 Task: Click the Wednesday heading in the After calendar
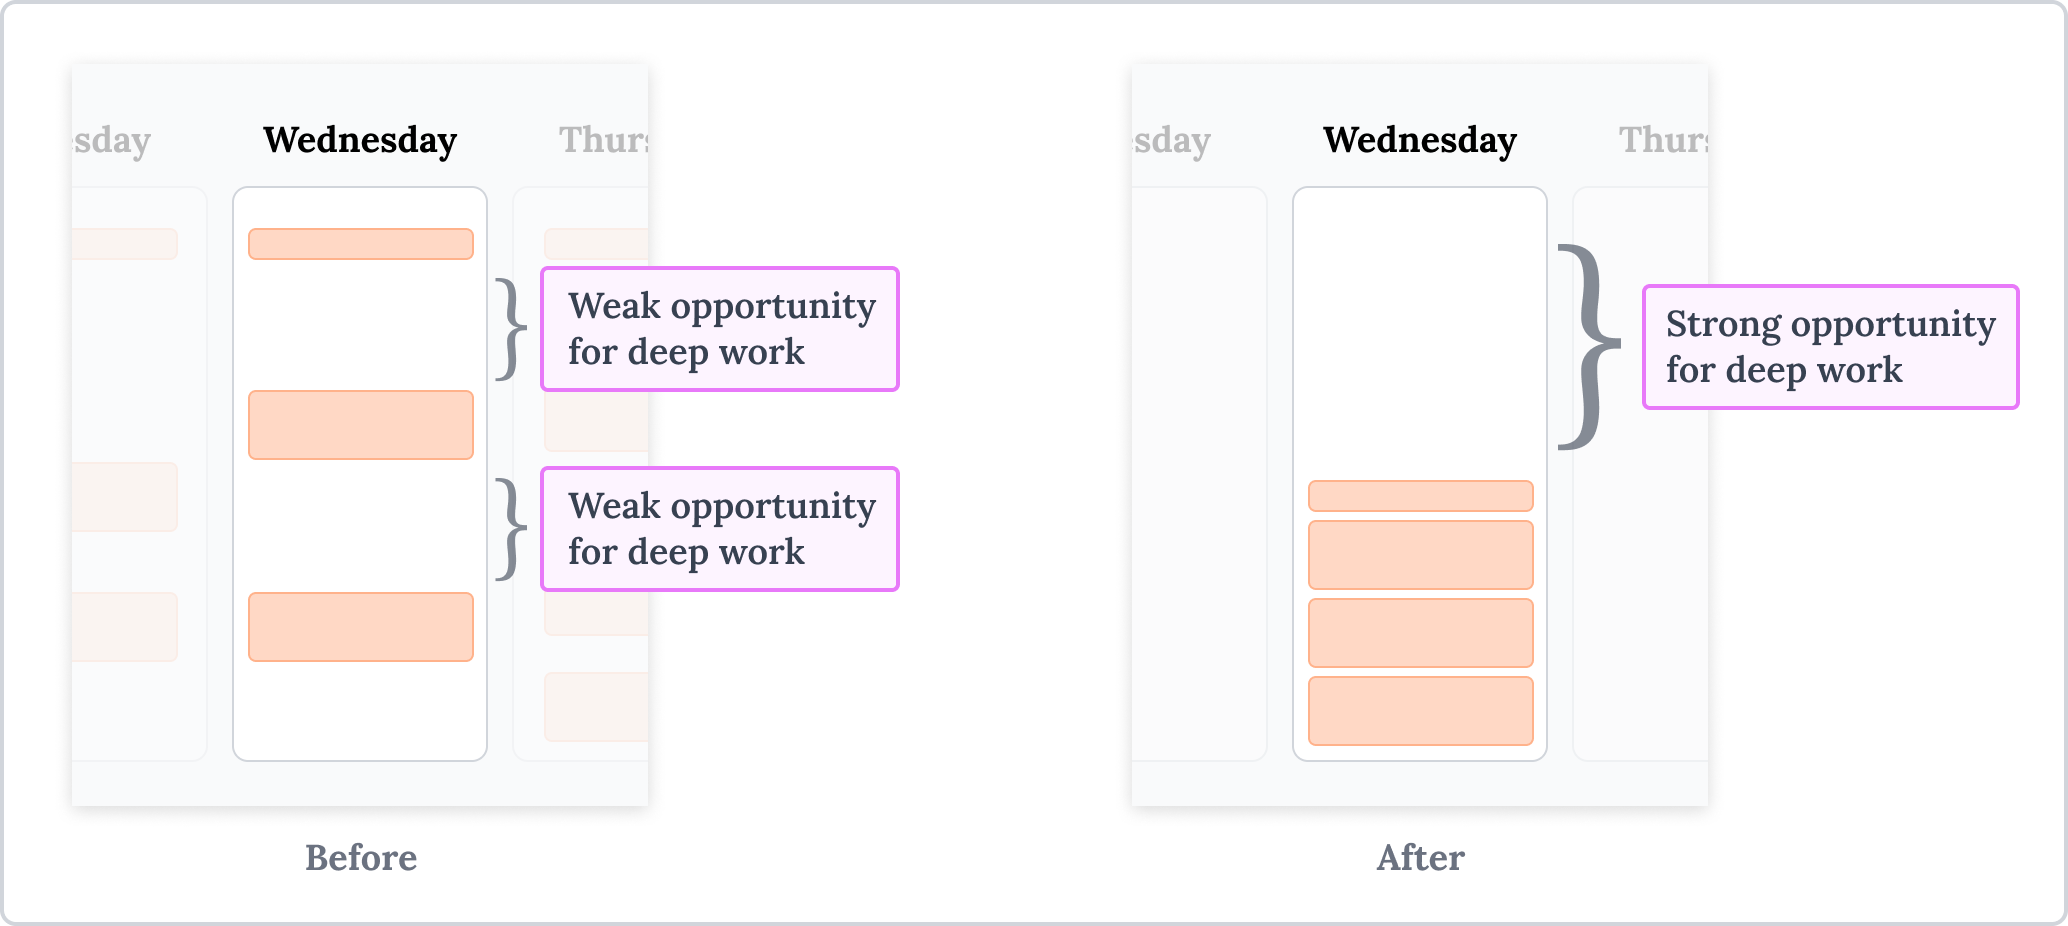point(1420,140)
